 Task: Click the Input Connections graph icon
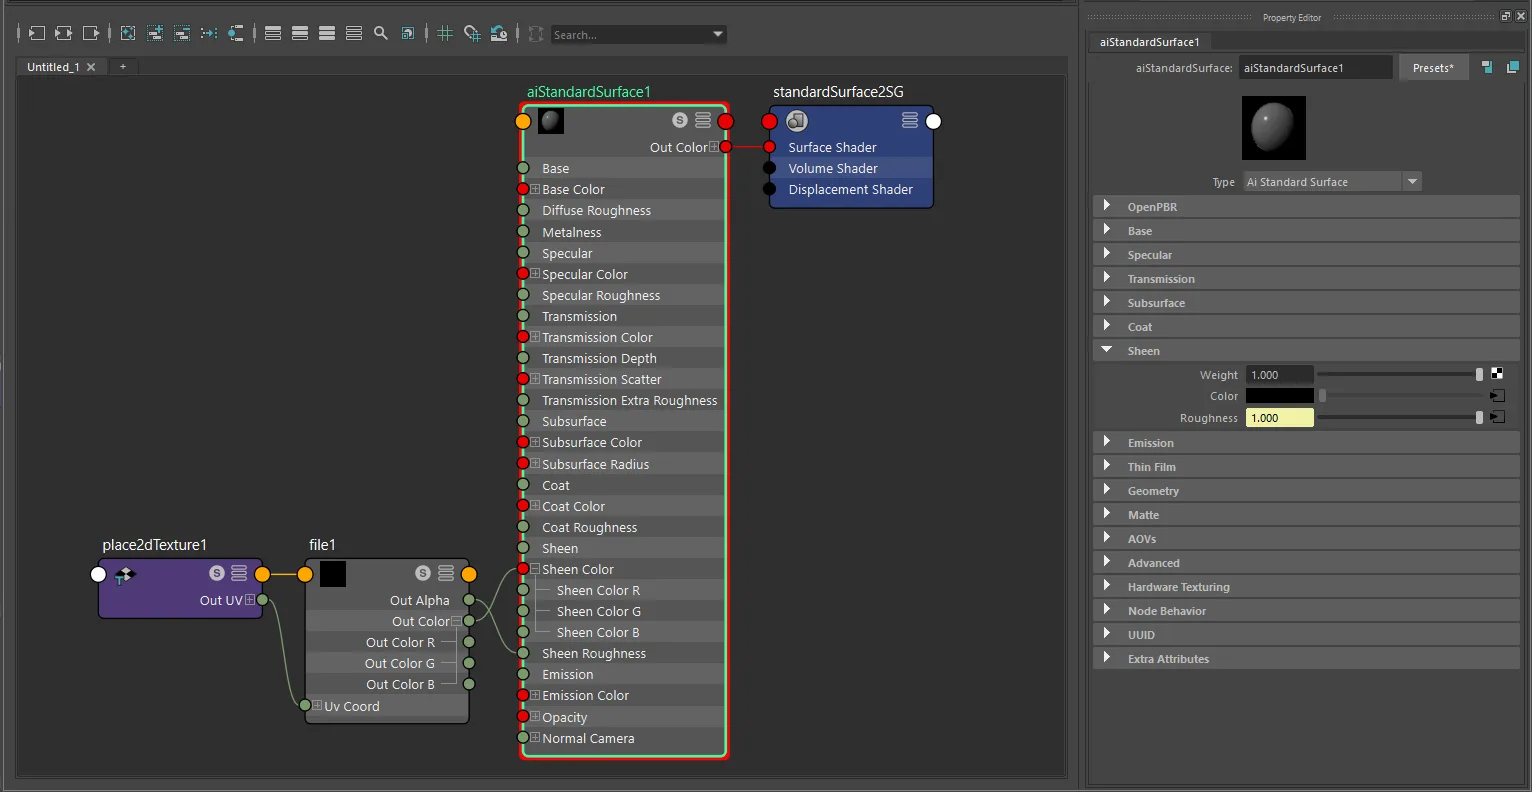pos(36,33)
